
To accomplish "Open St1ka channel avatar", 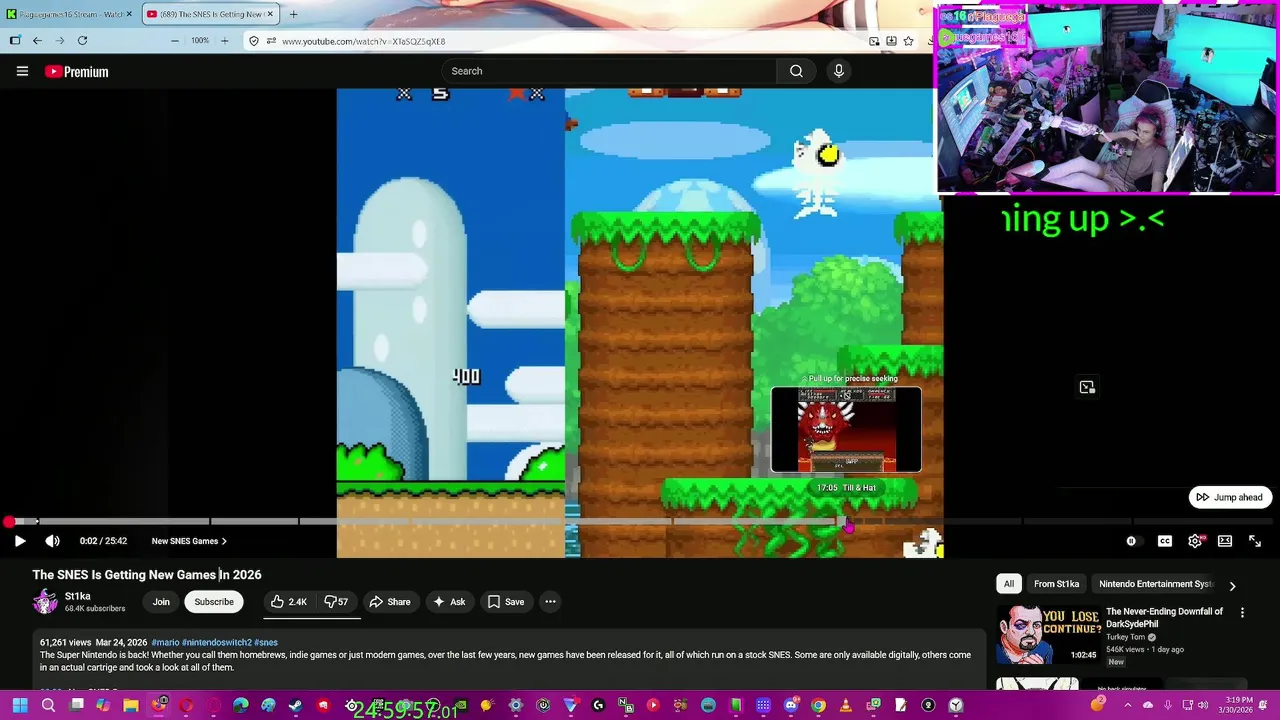I will click(x=45, y=601).
